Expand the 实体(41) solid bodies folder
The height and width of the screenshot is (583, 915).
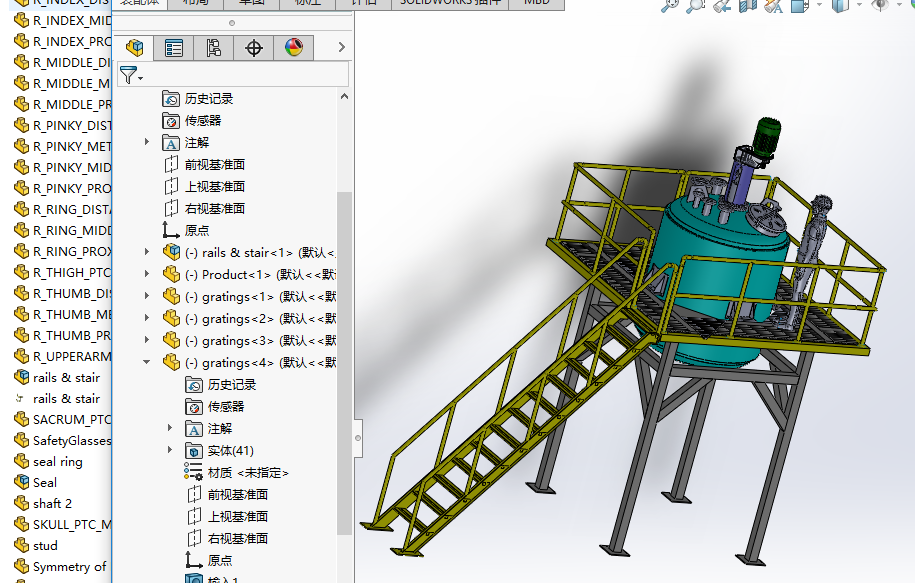click(170, 450)
